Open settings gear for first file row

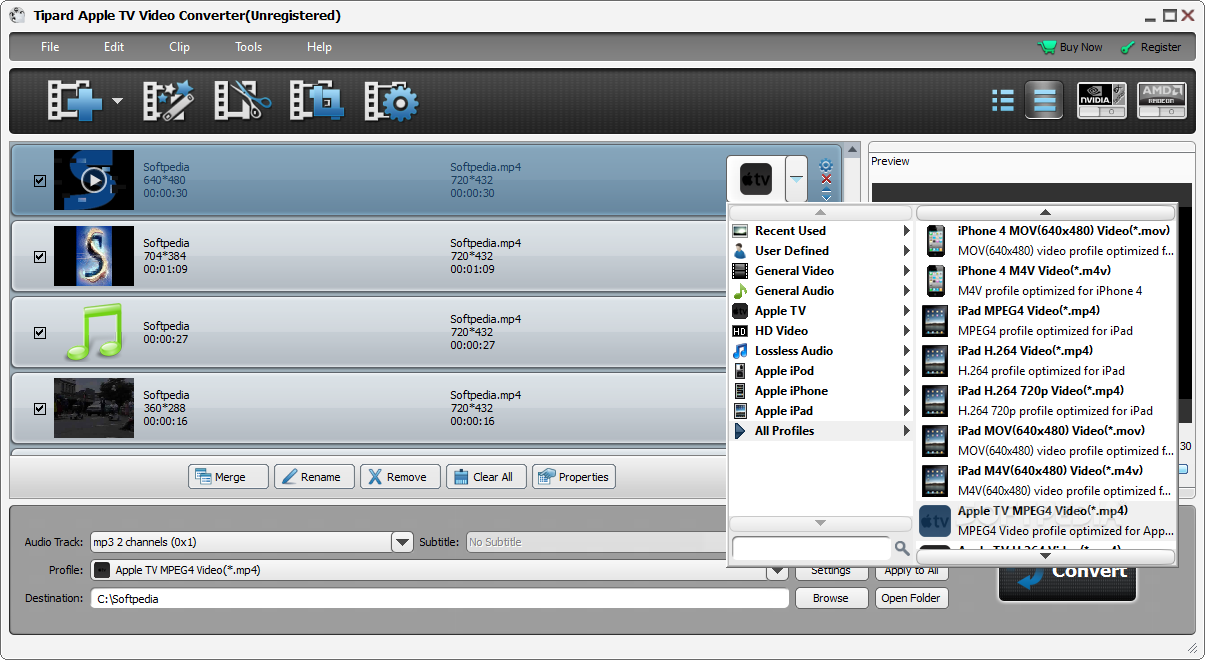[x=826, y=165]
